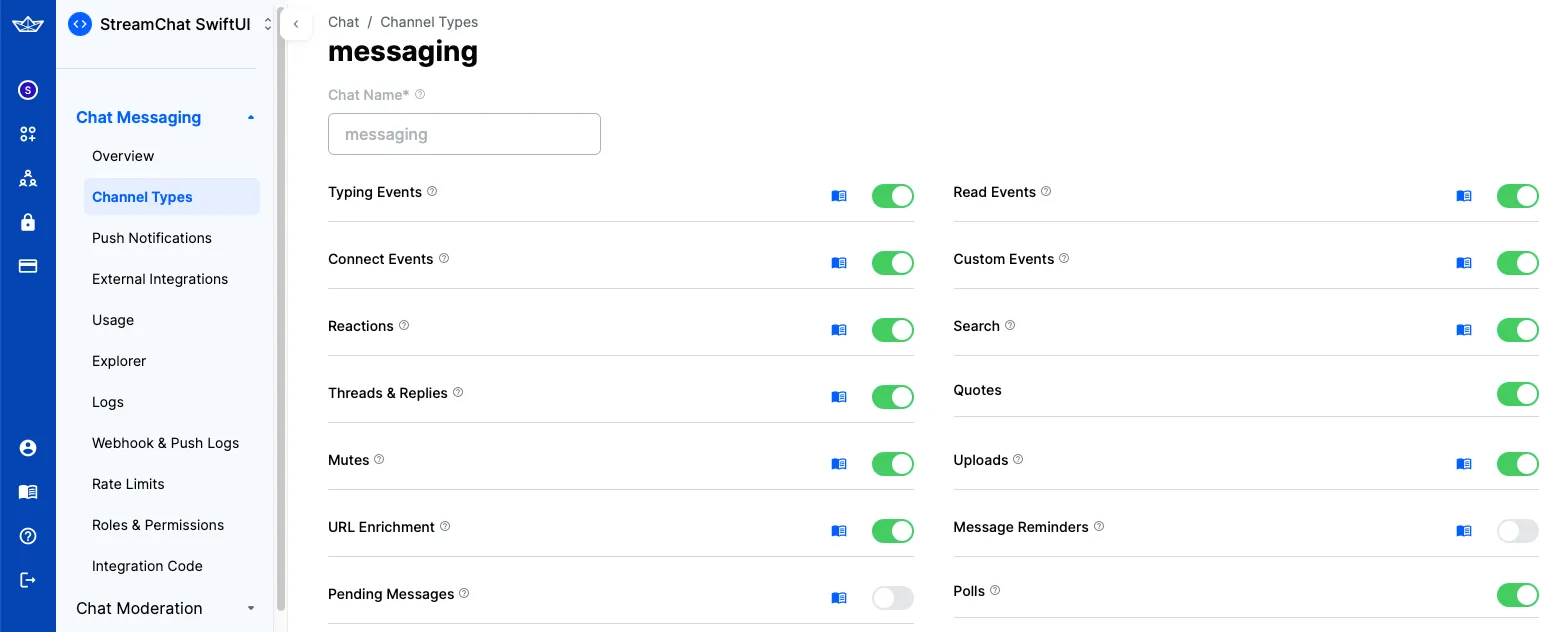The width and height of the screenshot is (1554, 632).
Task: Disable the Reactions toggle
Action: 892,330
